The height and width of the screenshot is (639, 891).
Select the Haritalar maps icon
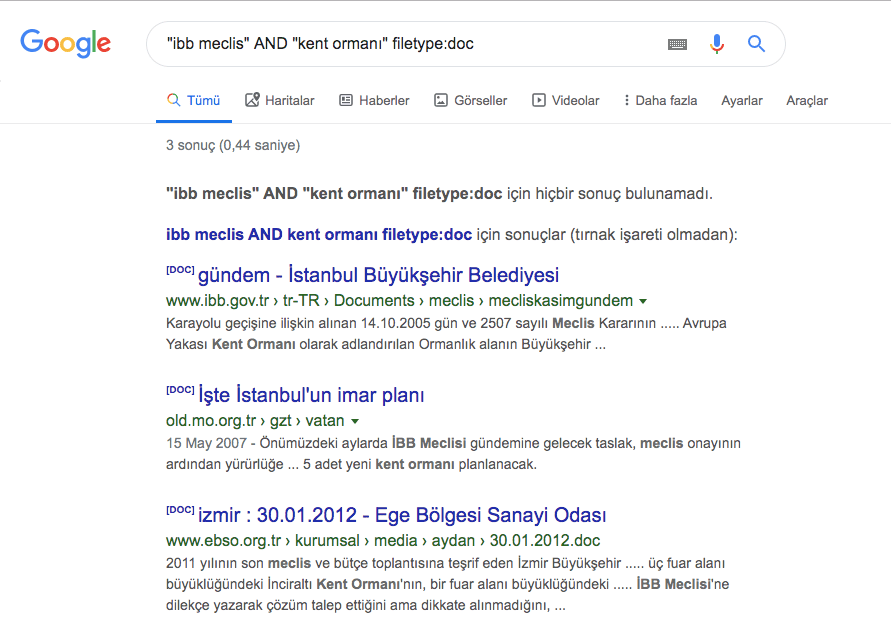[252, 100]
